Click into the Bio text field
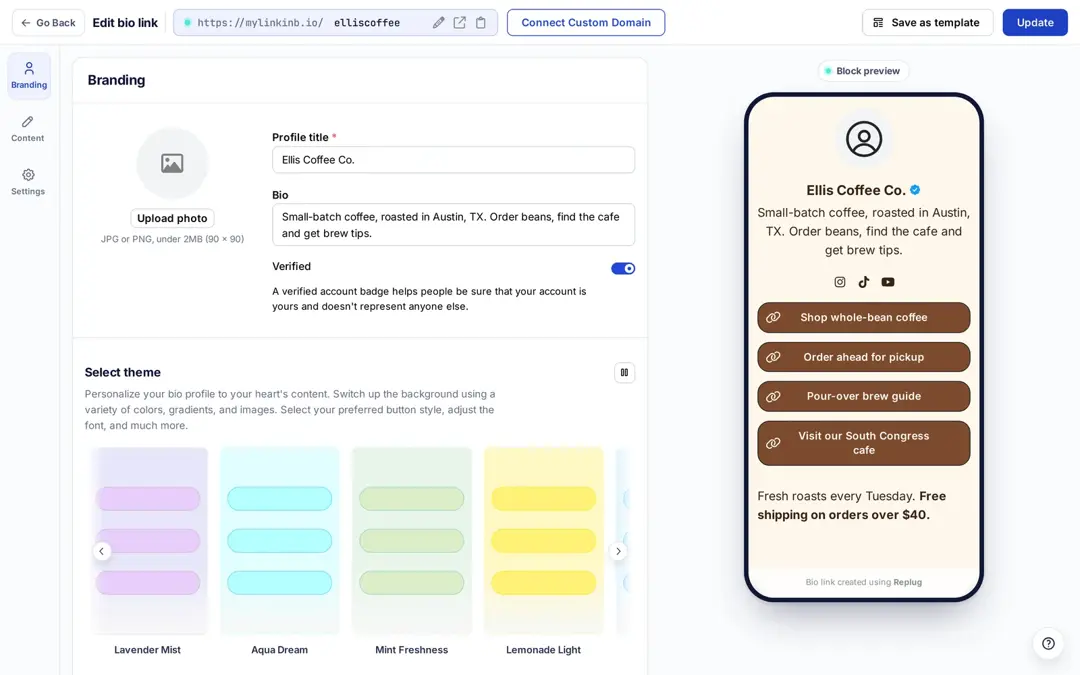Image resolution: width=1080 pixels, height=675 pixels. [453, 225]
